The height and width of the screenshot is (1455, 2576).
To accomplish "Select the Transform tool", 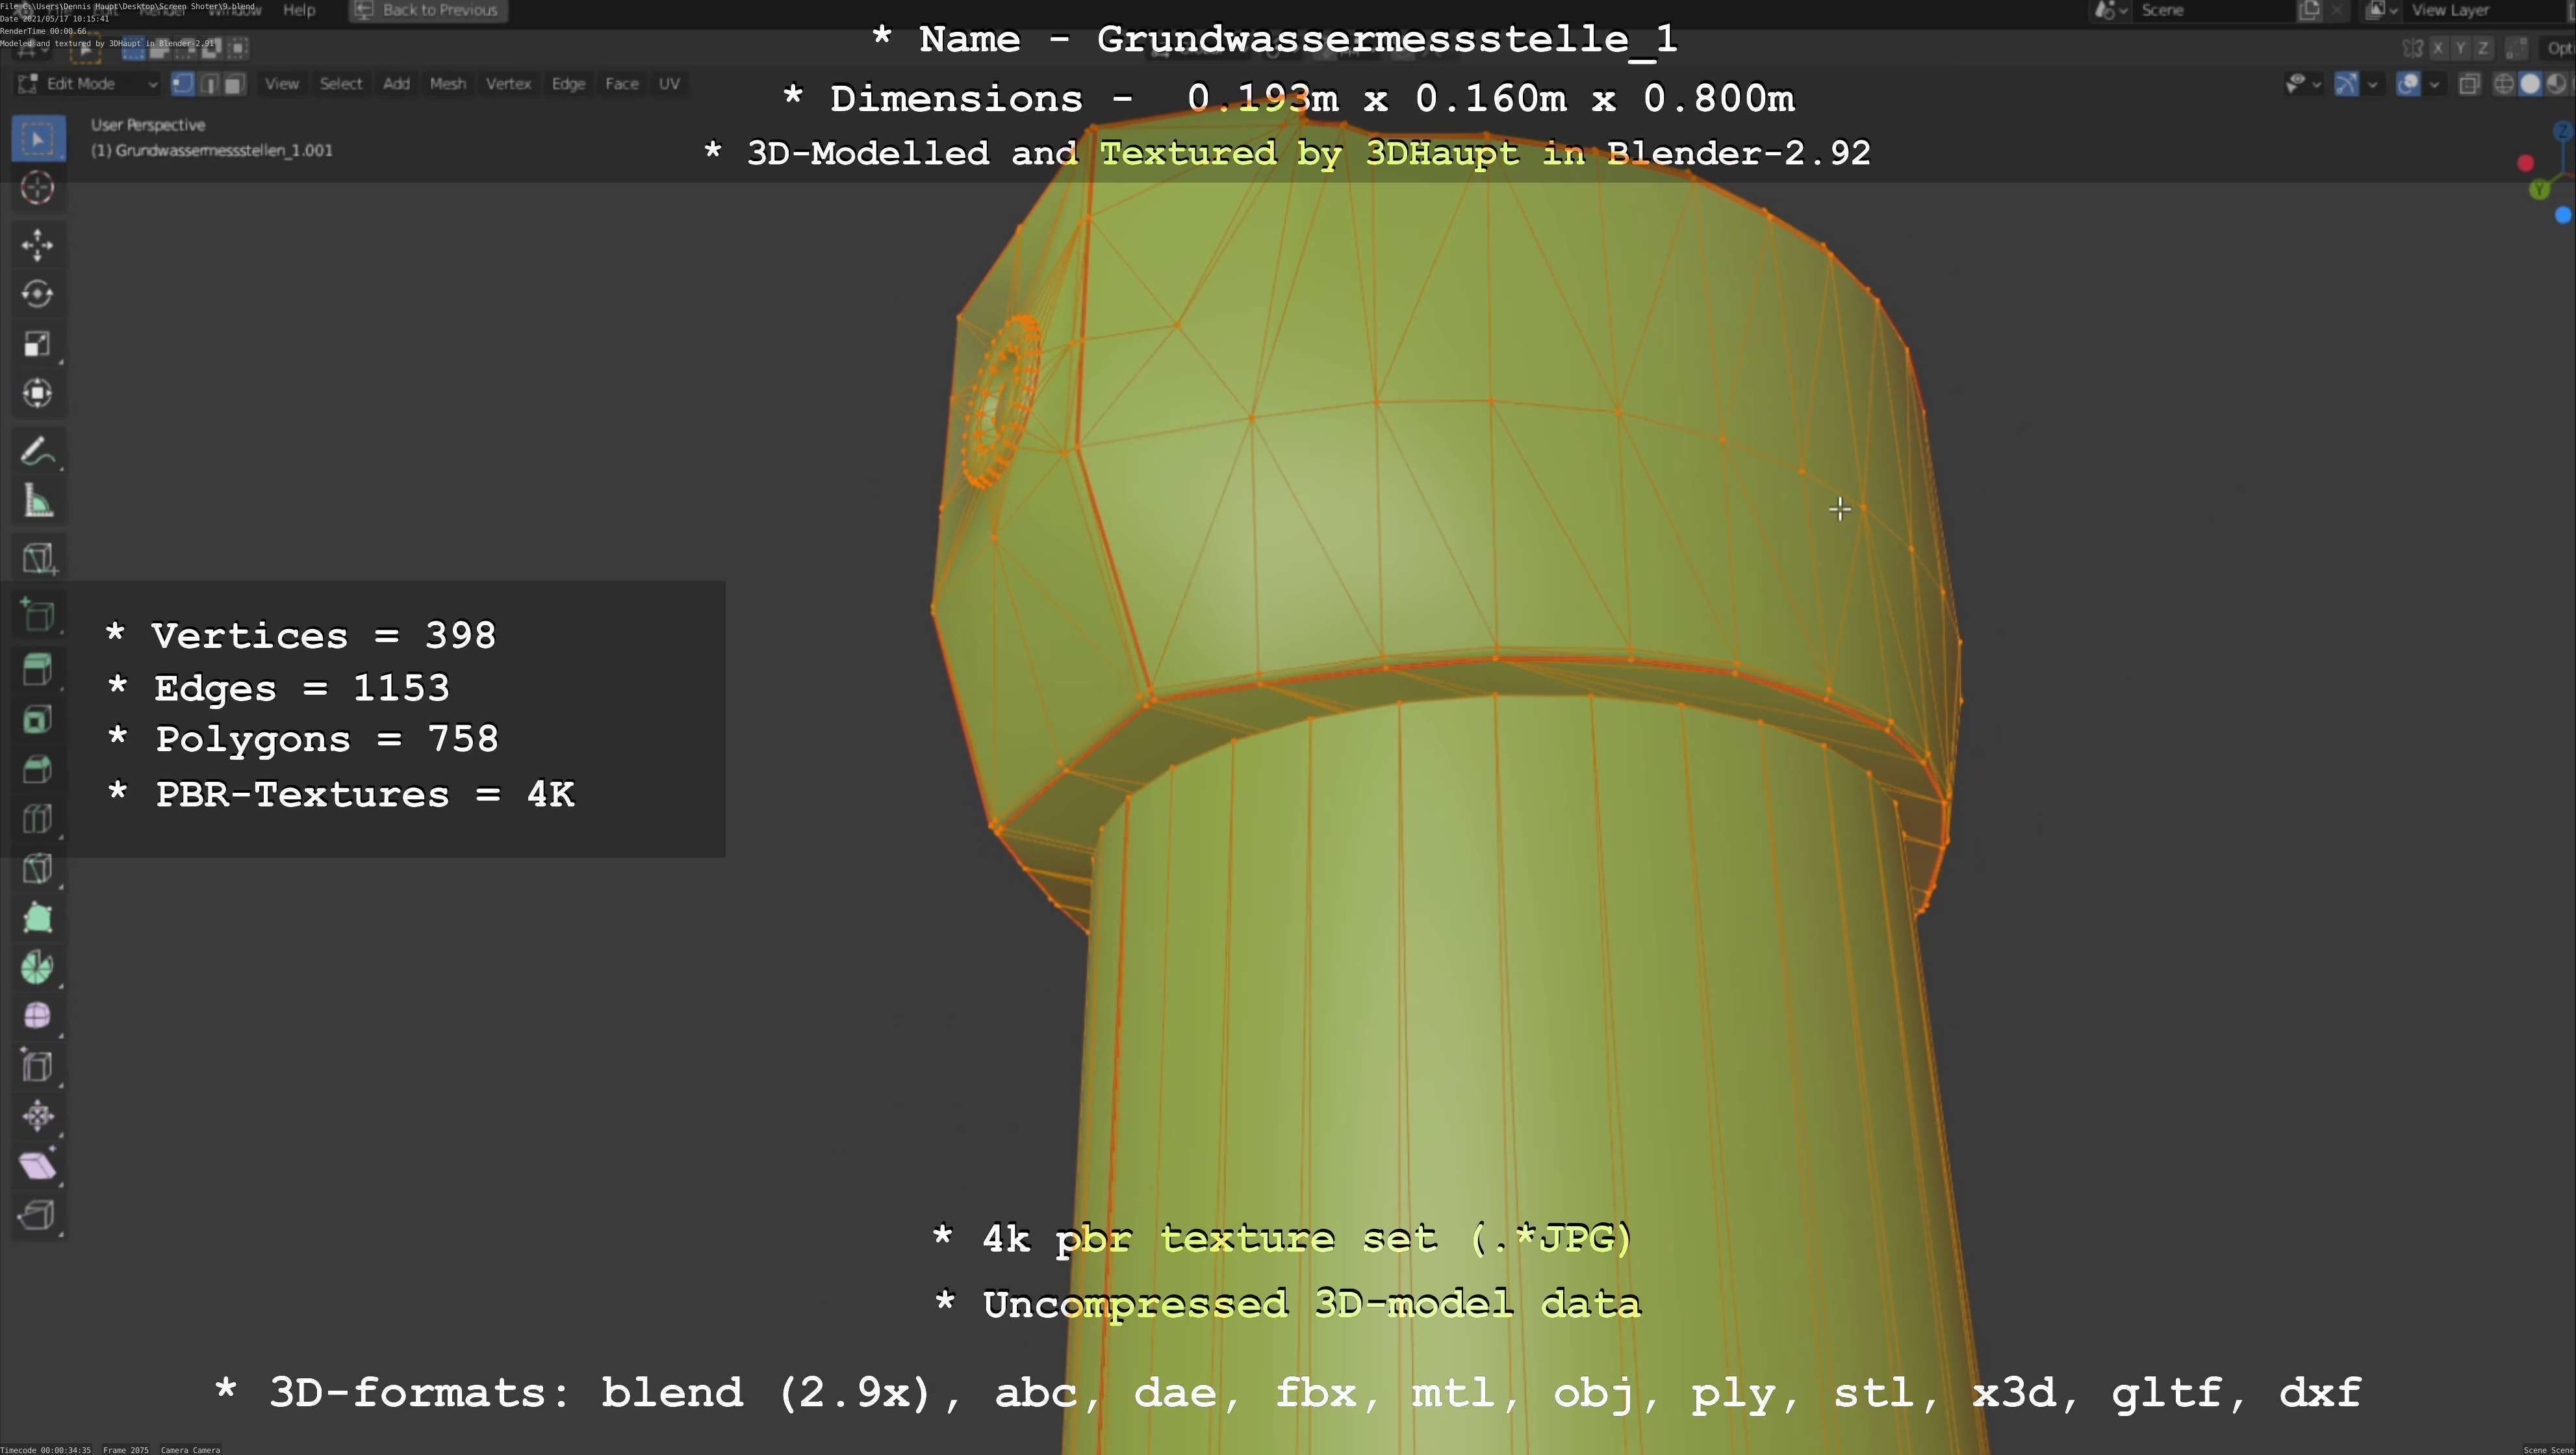I will (38, 393).
